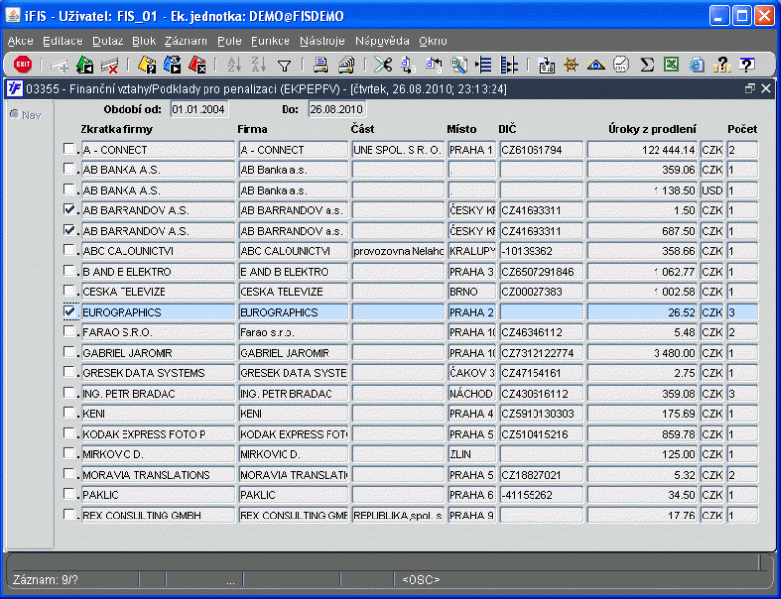The height and width of the screenshot is (599, 781).
Task: Click the status bar text 'Záznam: 9/?'
Action: [x=45, y=580]
